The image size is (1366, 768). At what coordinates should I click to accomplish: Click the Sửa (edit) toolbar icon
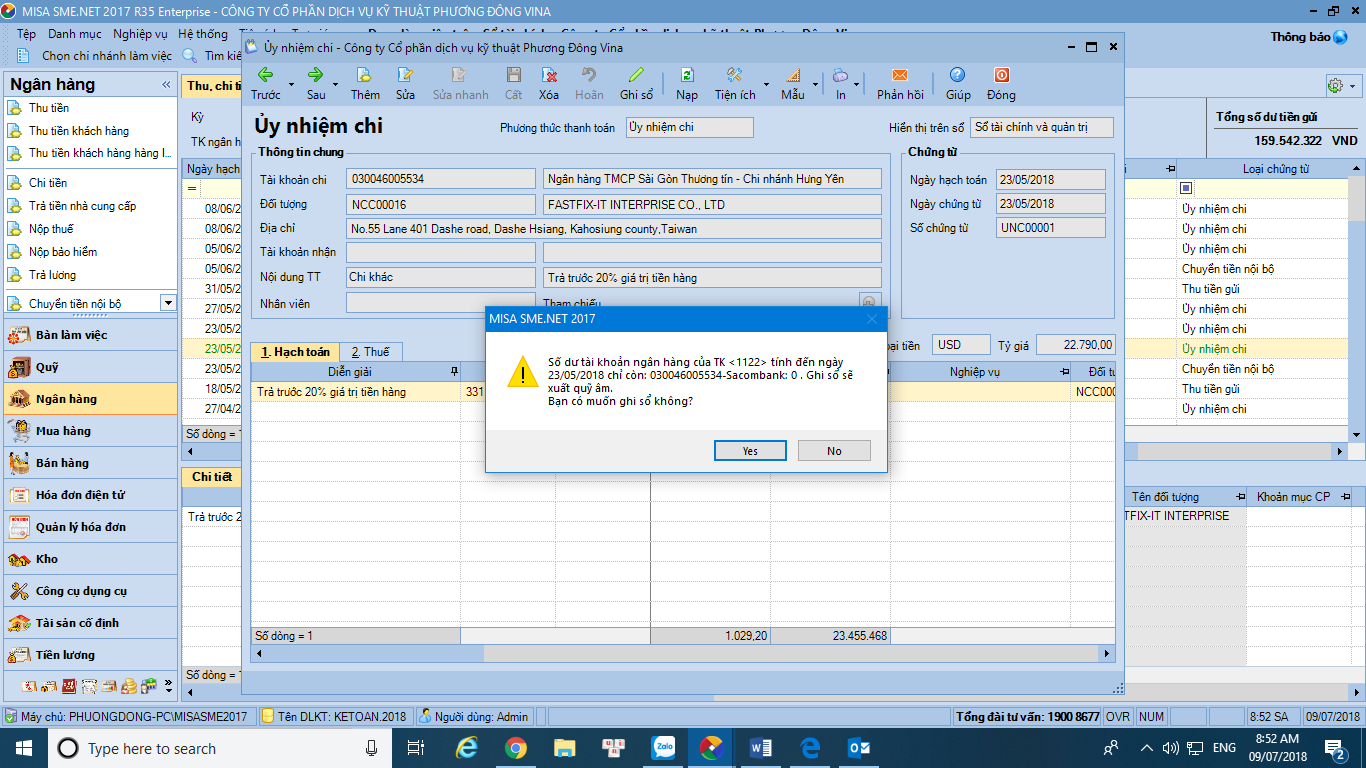coord(405,76)
